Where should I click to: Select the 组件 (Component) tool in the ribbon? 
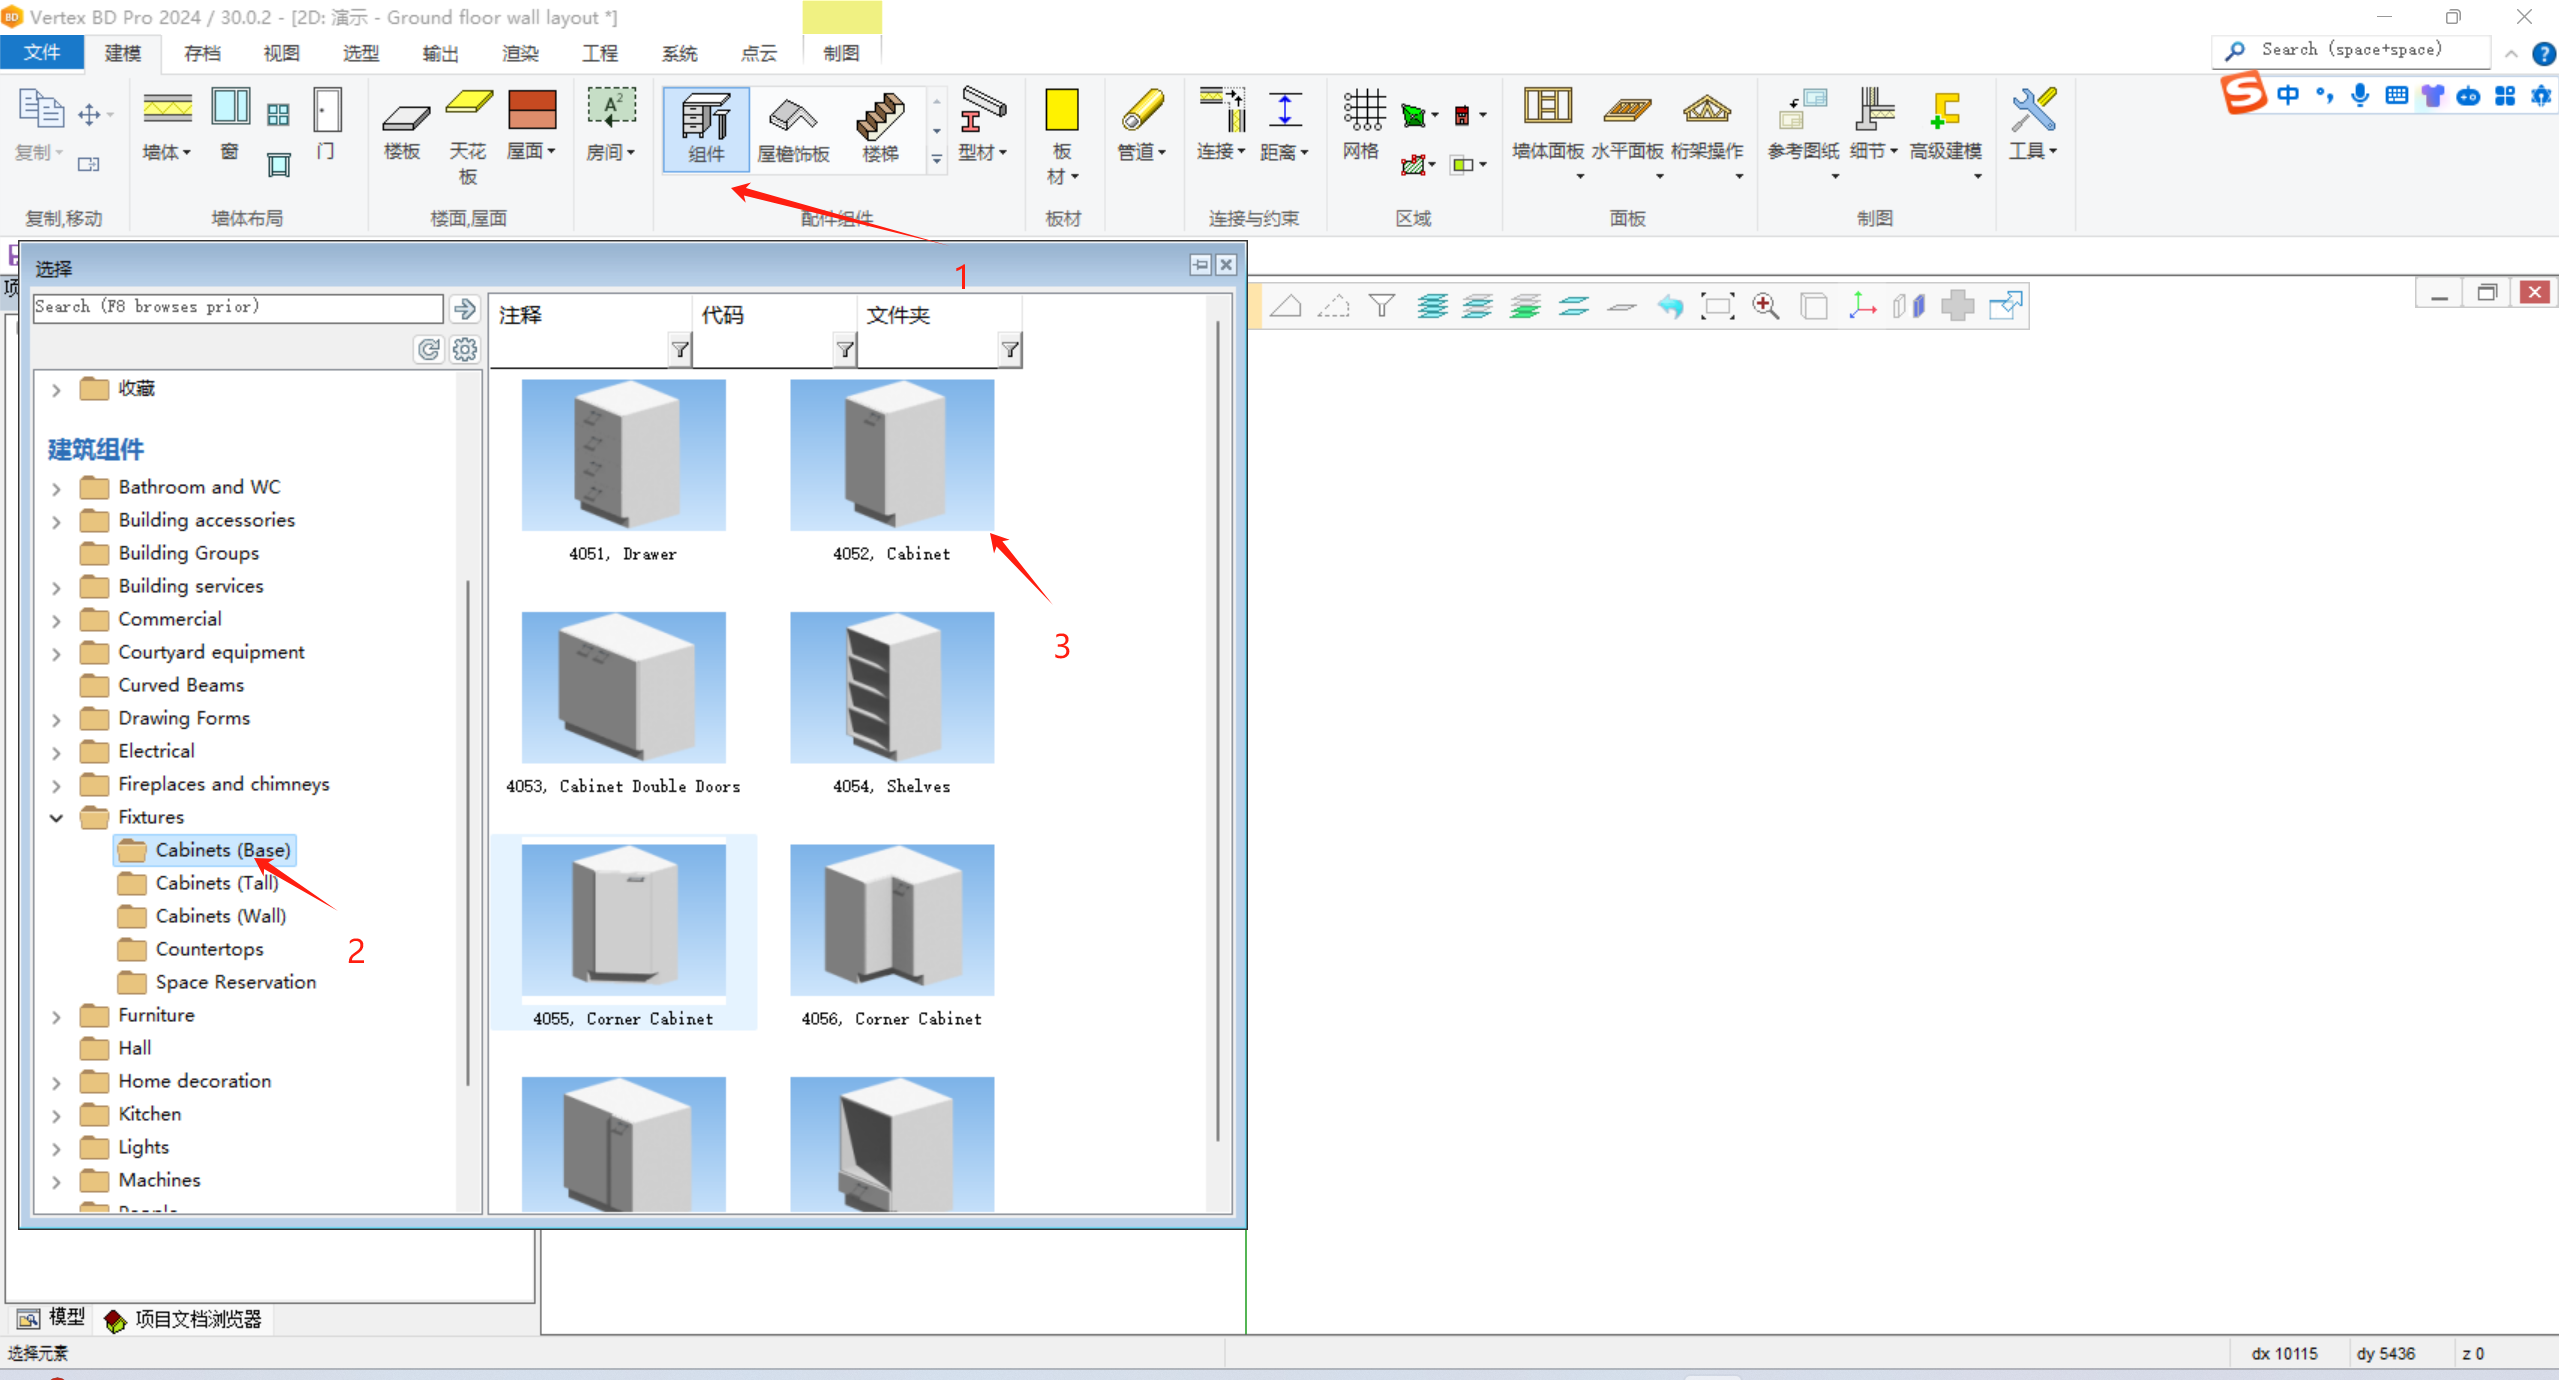[706, 128]
